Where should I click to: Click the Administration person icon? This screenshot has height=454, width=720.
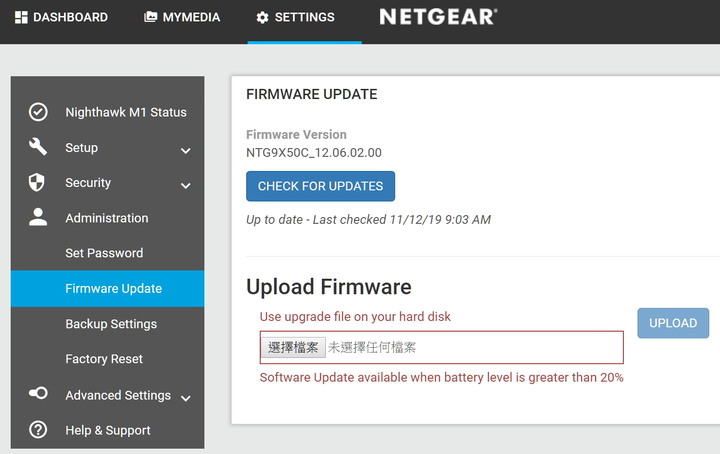38,217
